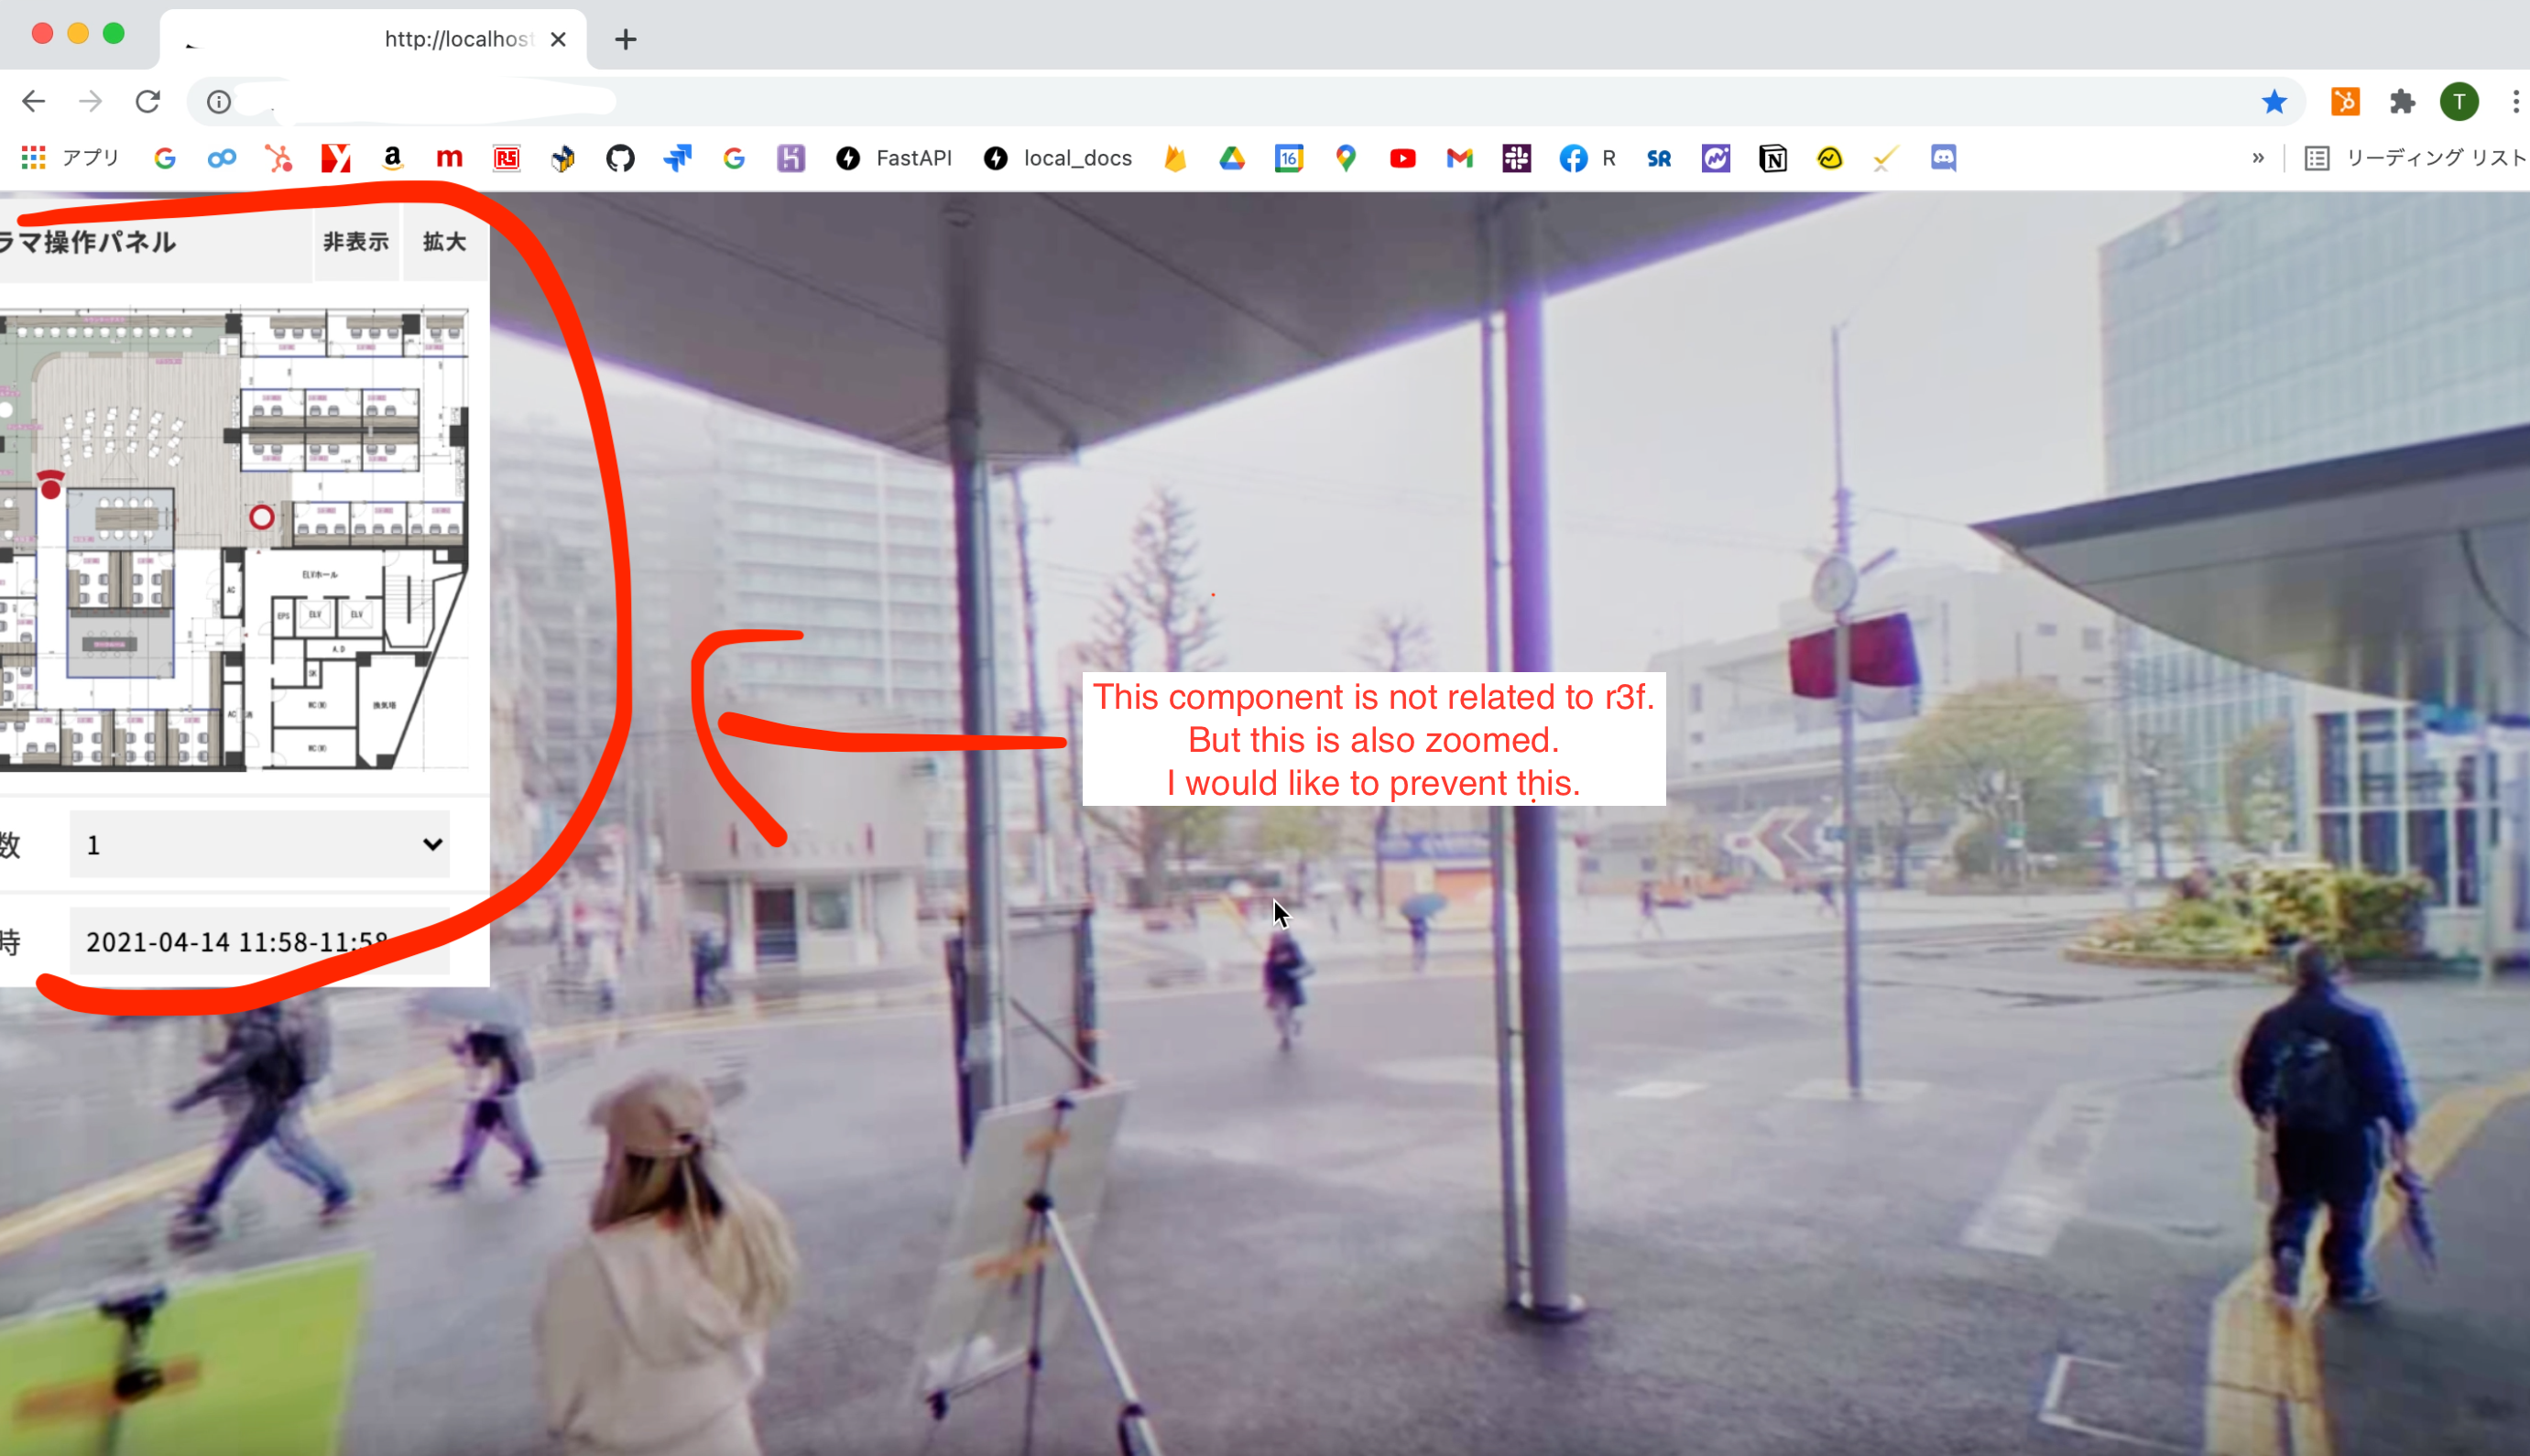Open the red Y bookmark
This screenshot has height=1456, width=2530.
click(x=336, y=158)
